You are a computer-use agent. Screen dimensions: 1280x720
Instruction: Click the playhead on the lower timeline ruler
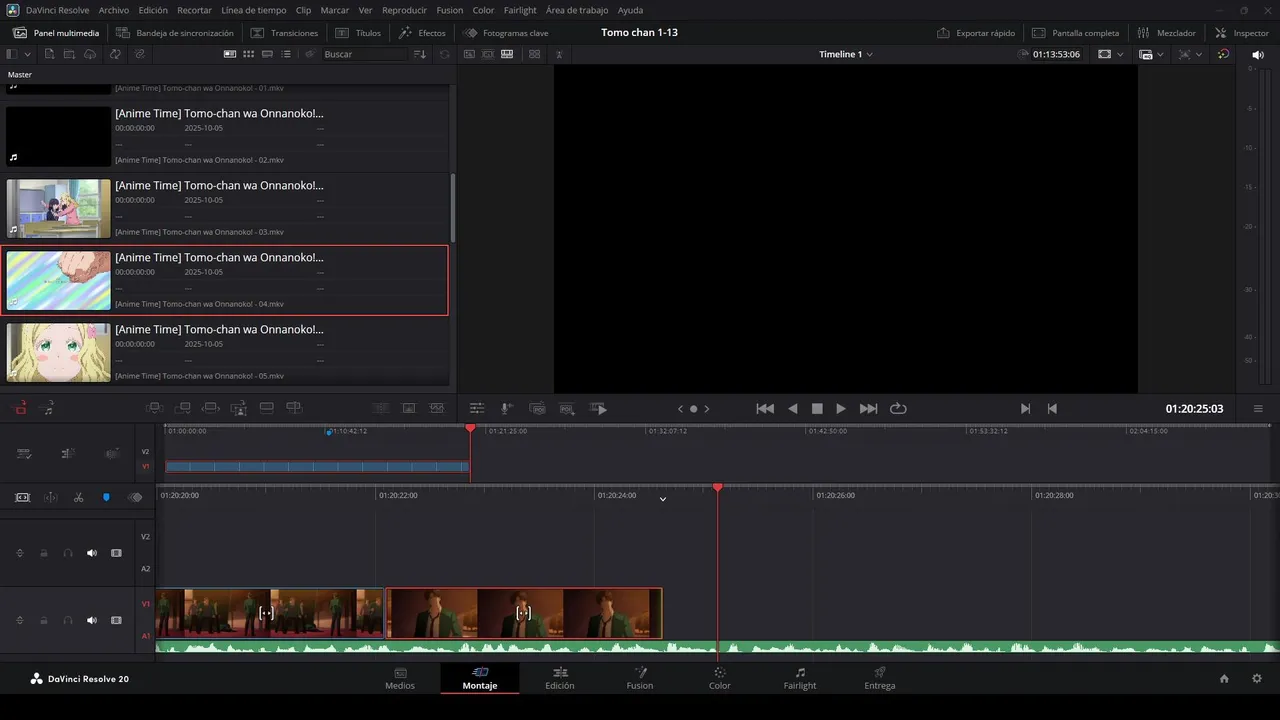click(x=717, y=487)
